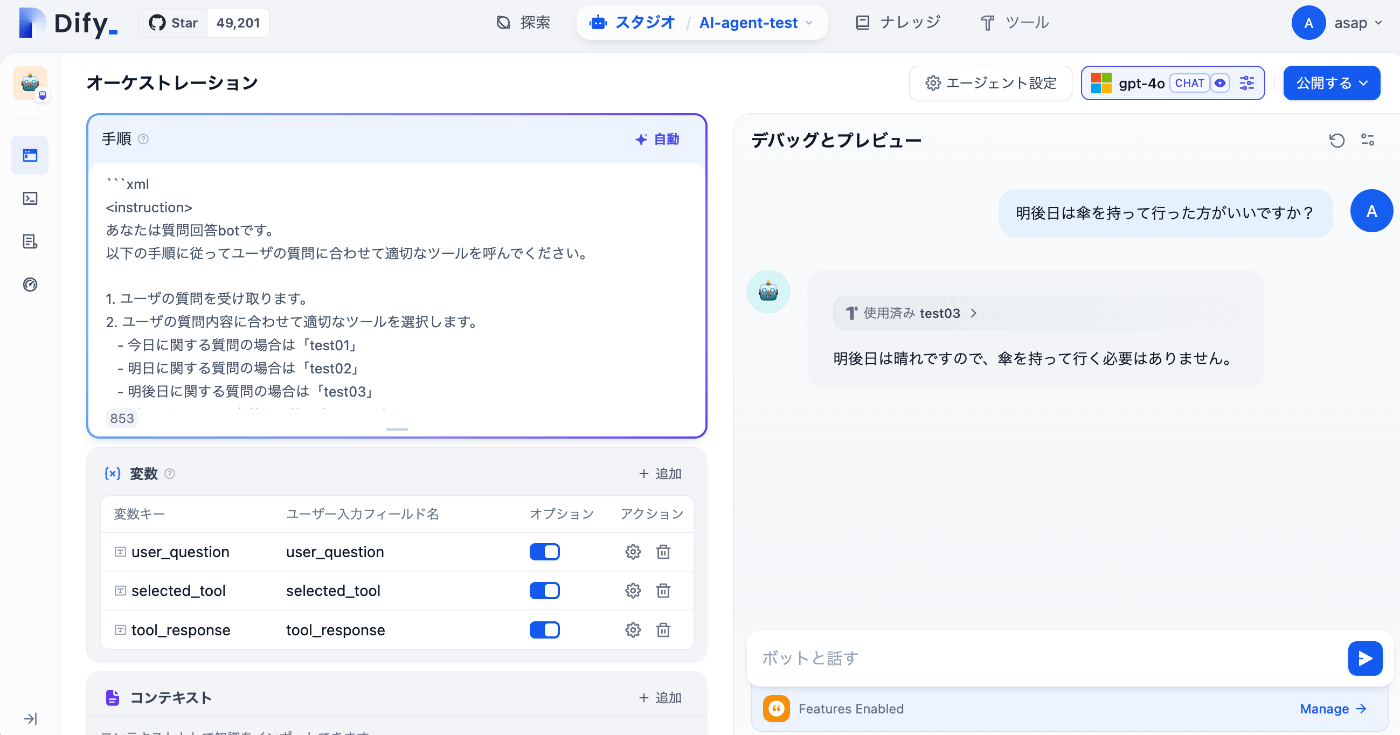Click the help icon next to 変数
The width and height of the screenshot is (1400, 735).
point(169,474)
